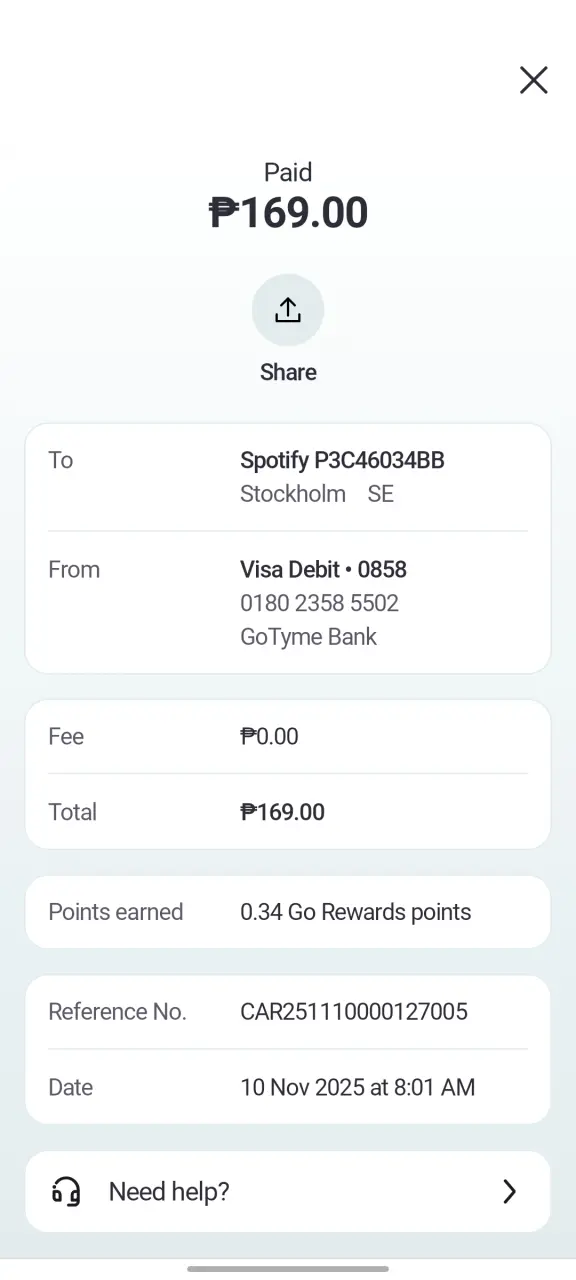
Task: Tap the ₱0.00 fee amount
Action: click(269, 737)
